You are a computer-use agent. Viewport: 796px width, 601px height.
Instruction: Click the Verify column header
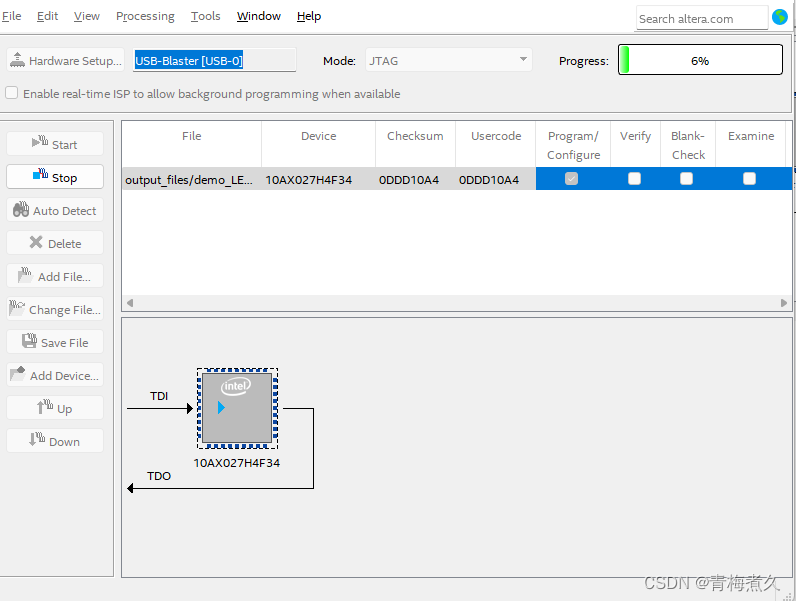click(x=635, y=145)
